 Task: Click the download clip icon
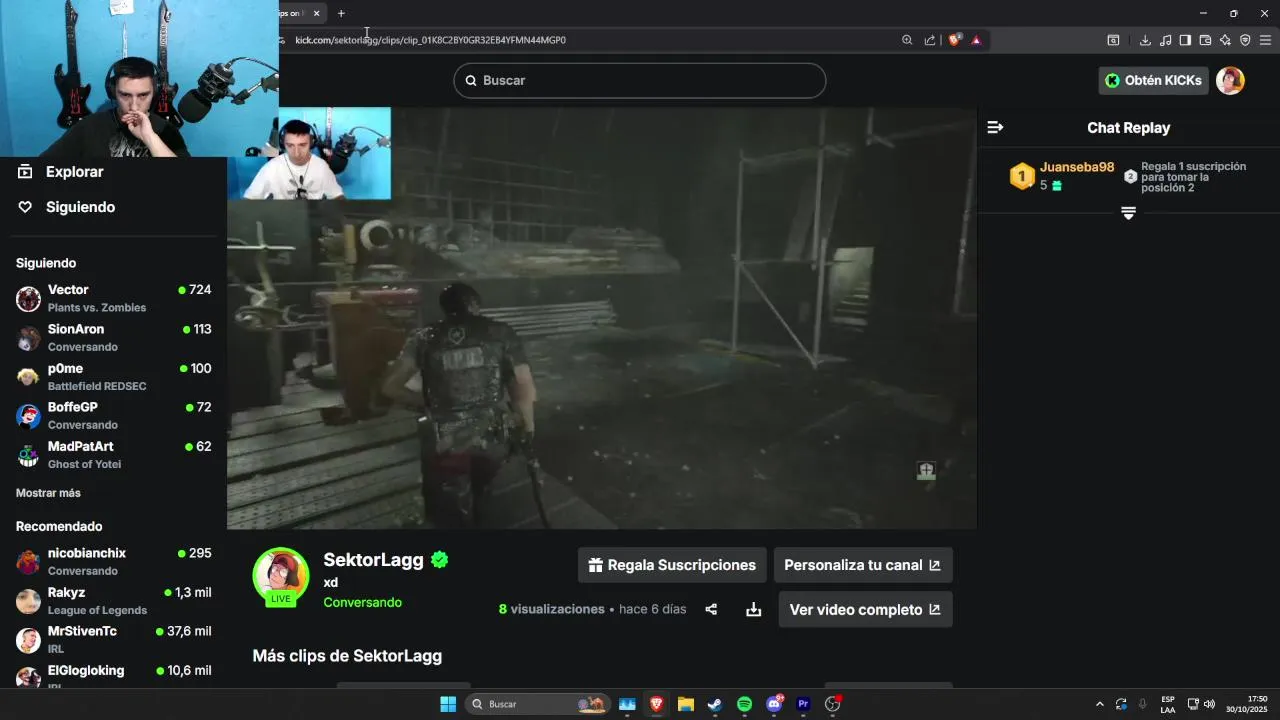pyautogui.click(x=754, y=609)
